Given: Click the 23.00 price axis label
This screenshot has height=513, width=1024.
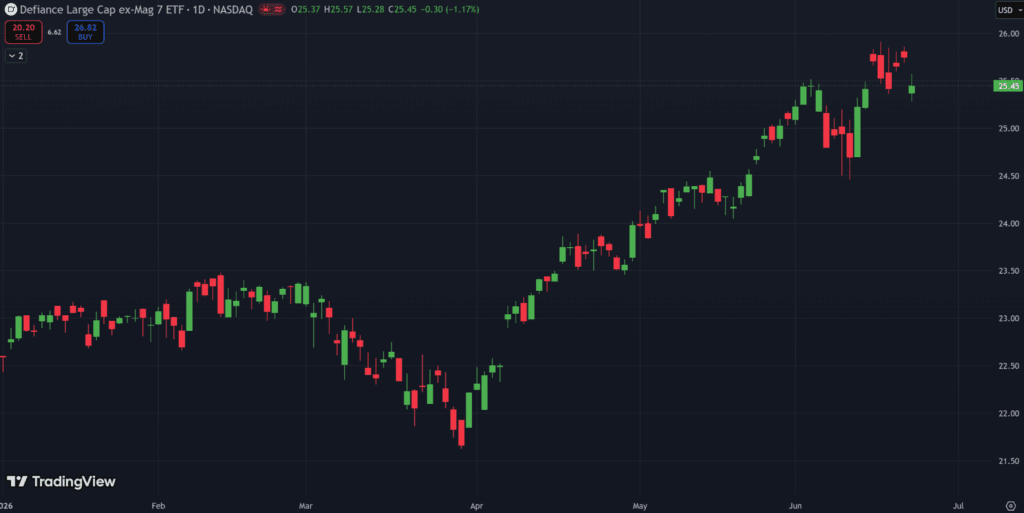Looking at the screenshot, I should (x=1008, y=319).
